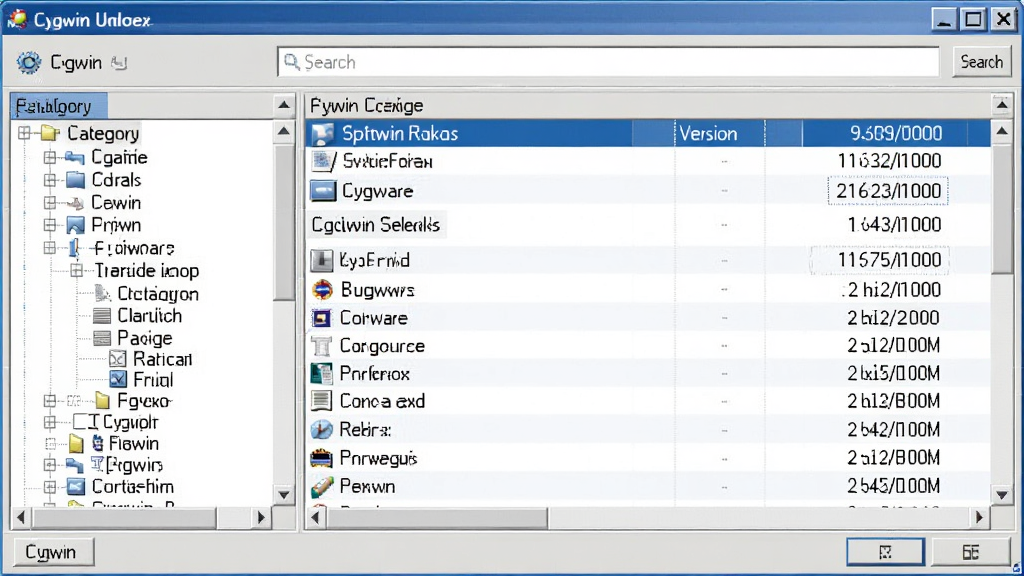Toggle the Raticarl checkbox
1024x576 pixels.
point(118,359)
